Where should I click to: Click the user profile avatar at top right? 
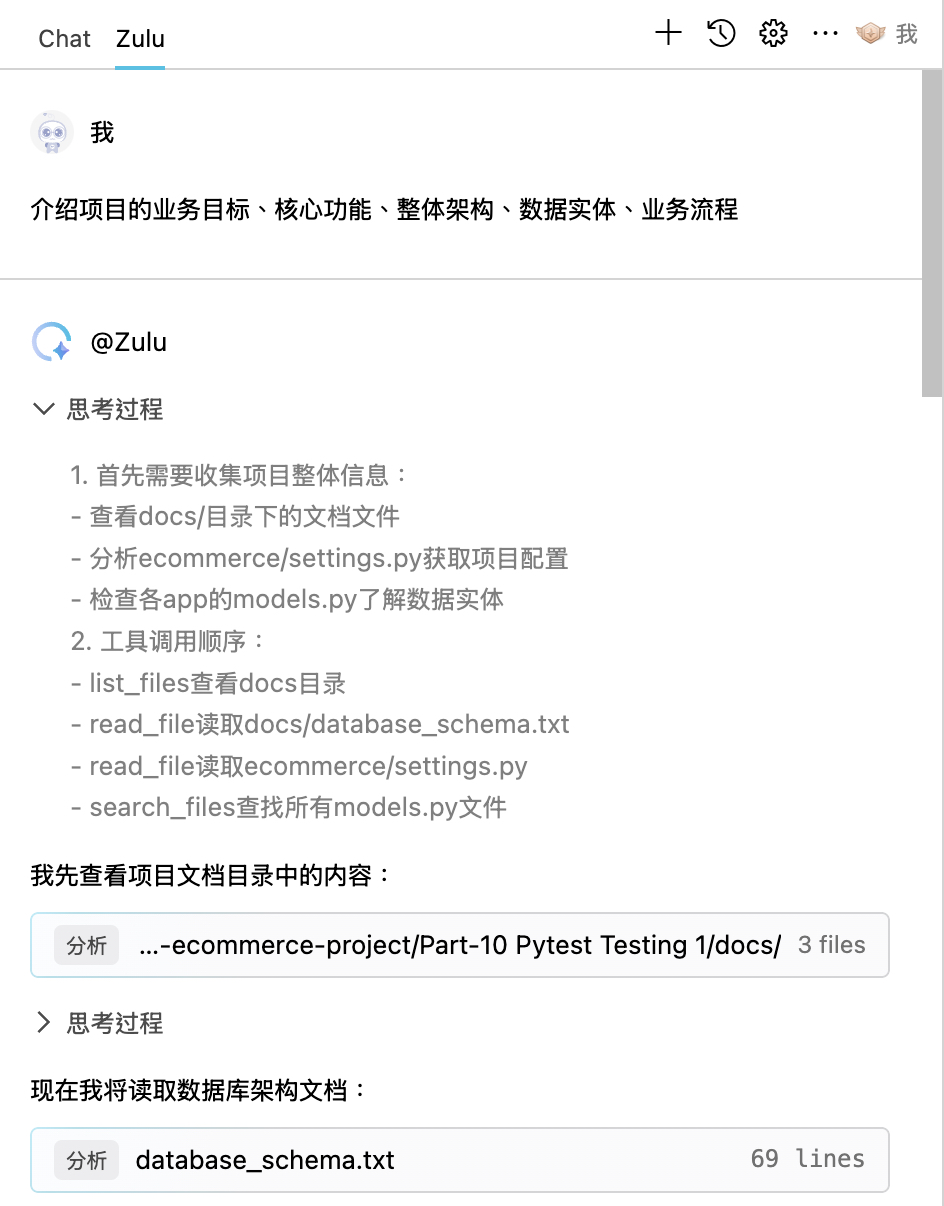pos(871,34)
